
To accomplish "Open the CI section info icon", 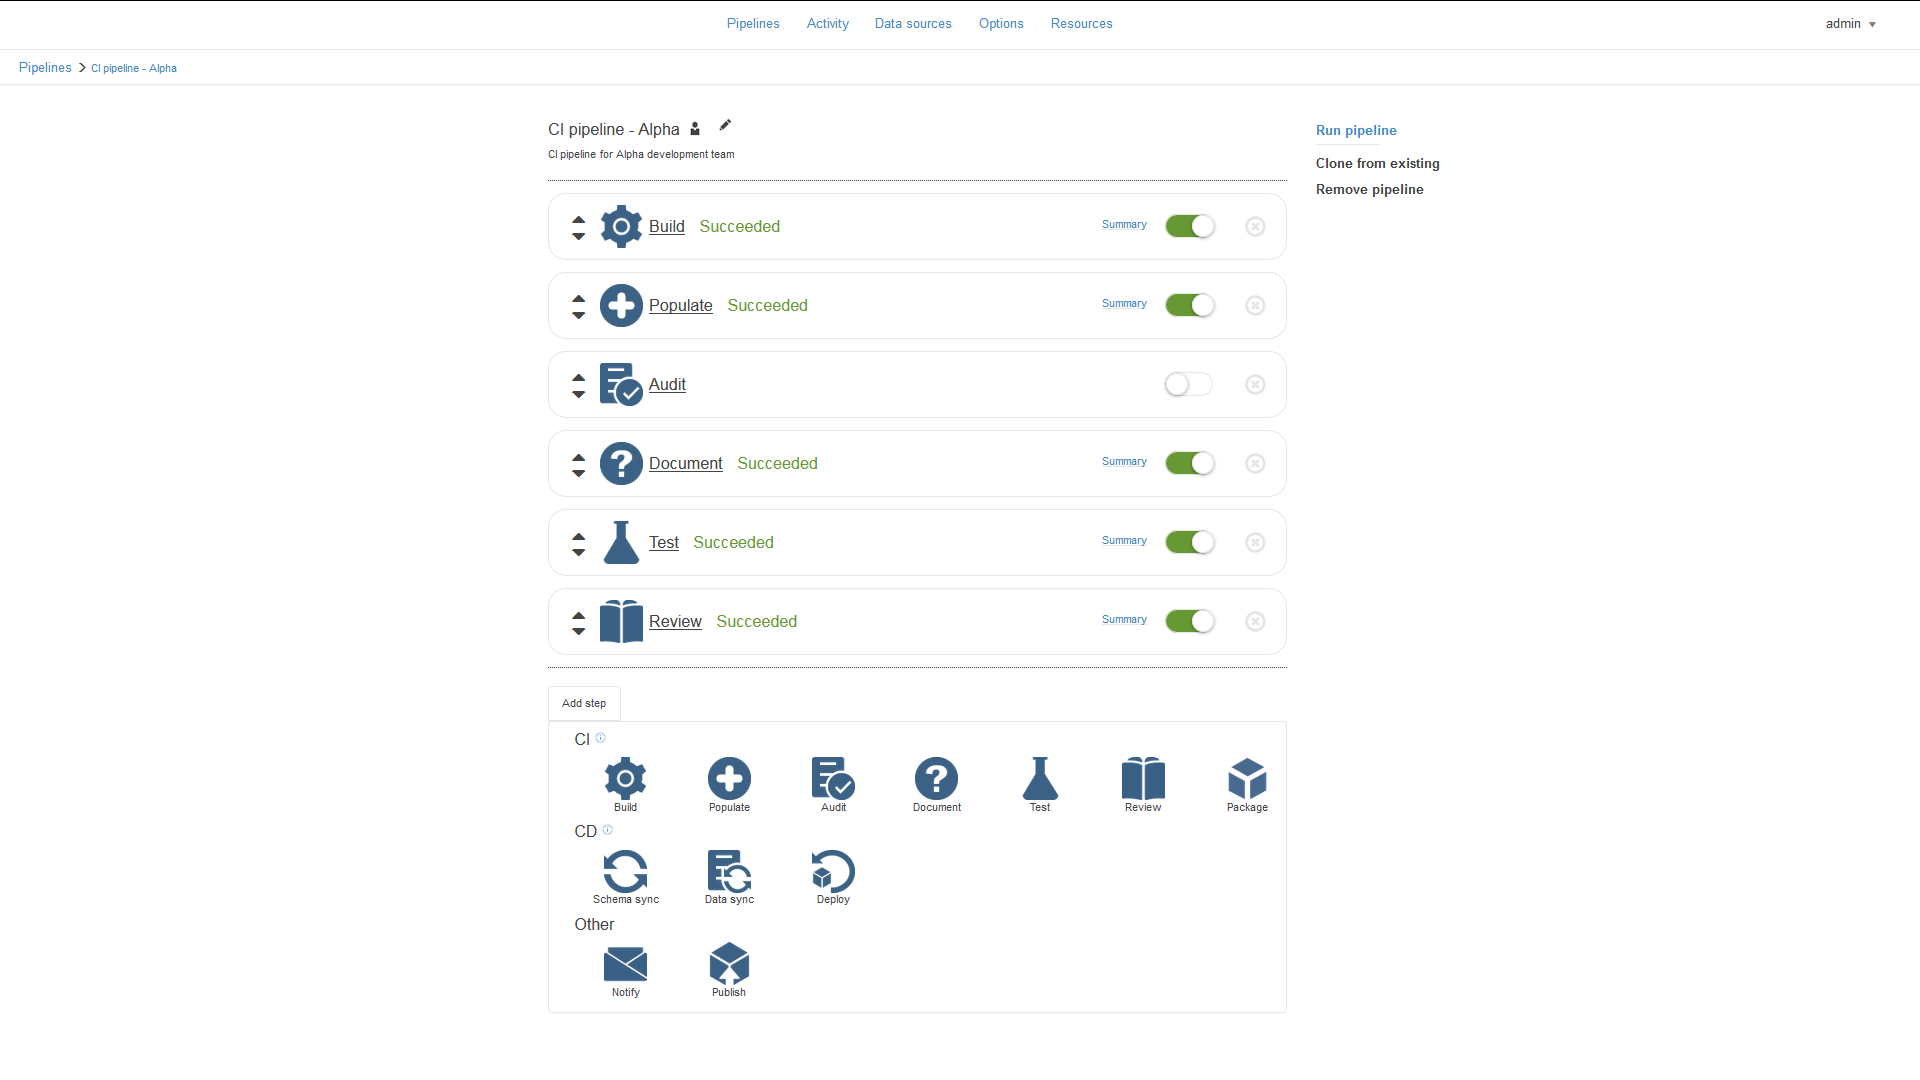I will [600, 738].
